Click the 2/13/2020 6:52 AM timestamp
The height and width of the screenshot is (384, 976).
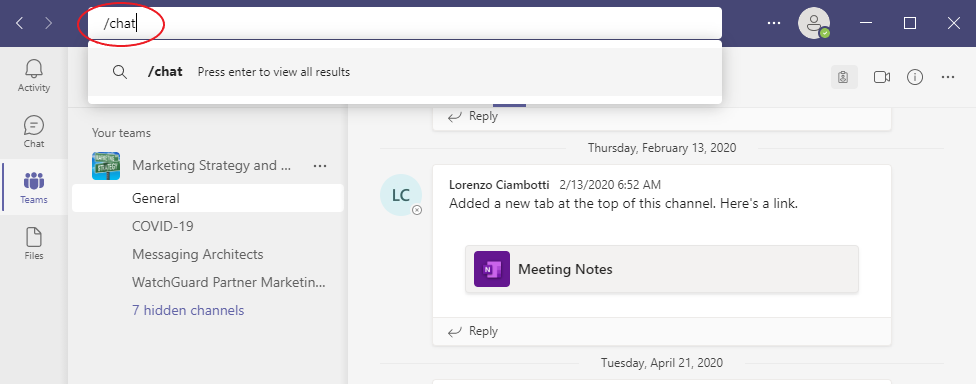(610, 185)
